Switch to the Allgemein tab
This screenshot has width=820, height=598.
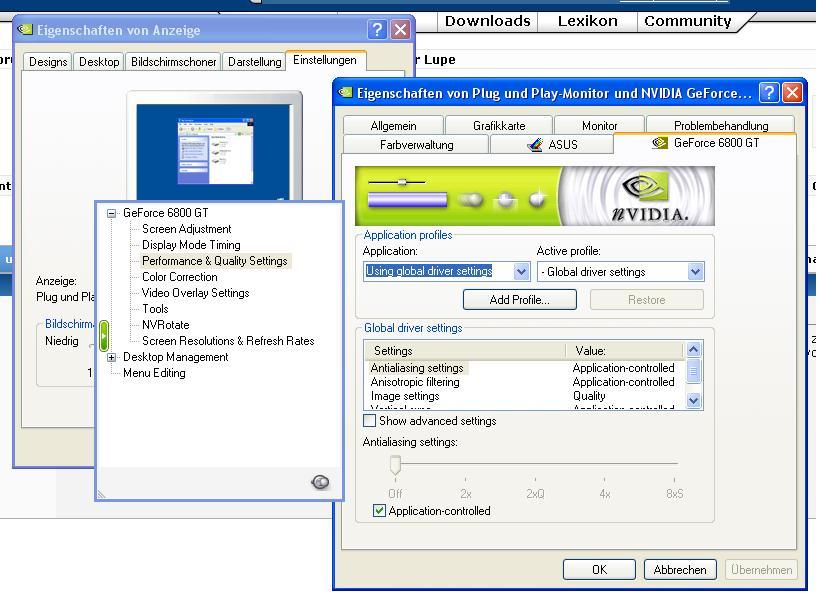coord(393,126)
